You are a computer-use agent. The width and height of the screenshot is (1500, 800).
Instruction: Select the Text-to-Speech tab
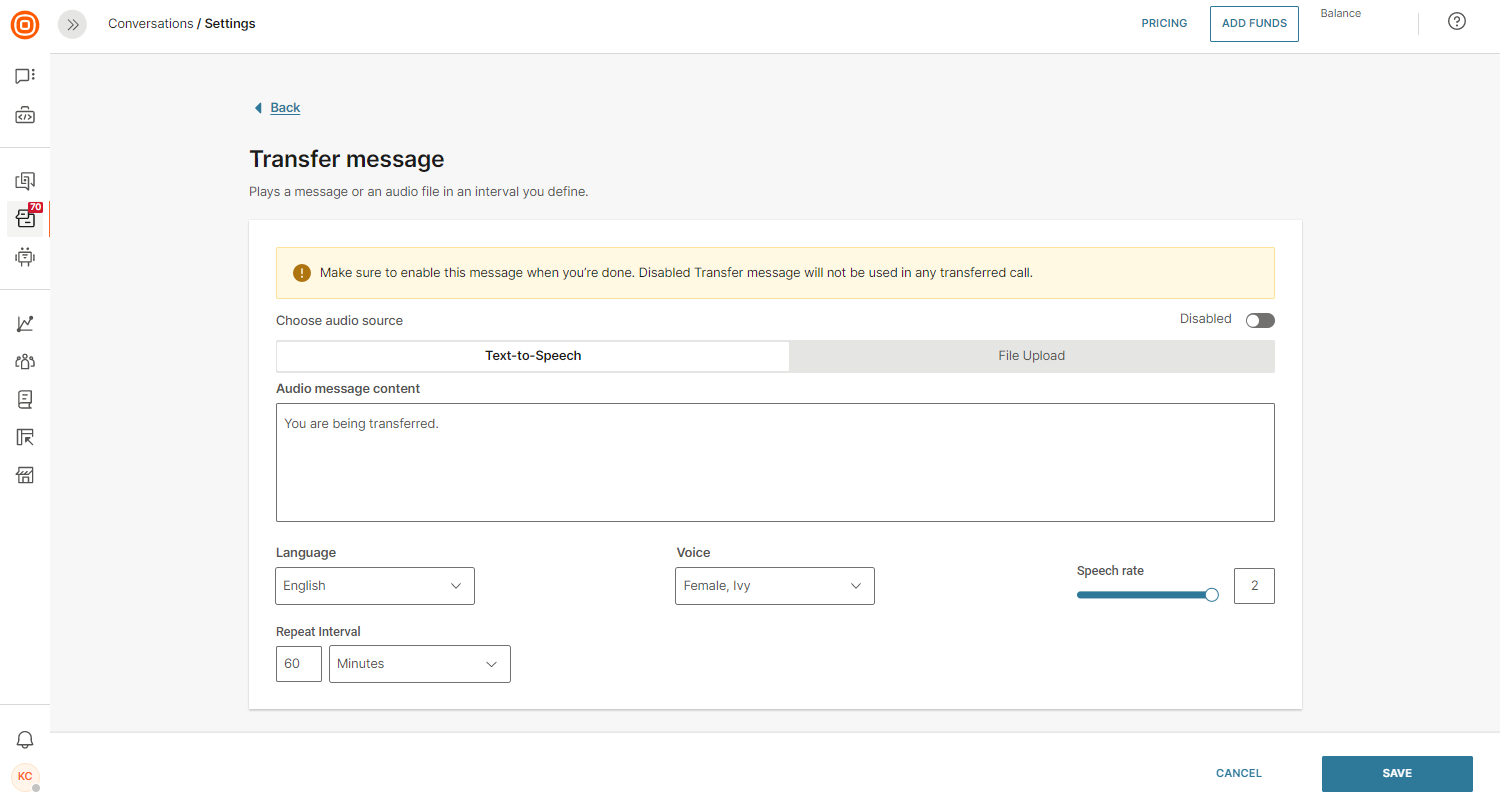[533, 356]
